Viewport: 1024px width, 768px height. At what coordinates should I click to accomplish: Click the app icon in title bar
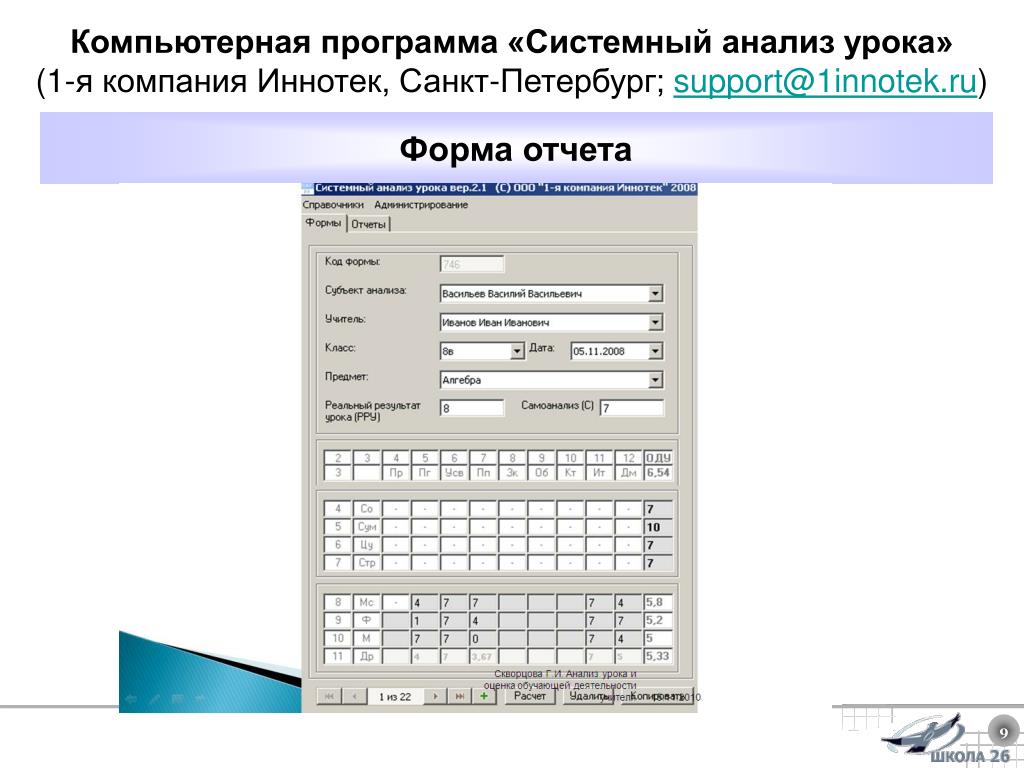[x=307, y=188]
